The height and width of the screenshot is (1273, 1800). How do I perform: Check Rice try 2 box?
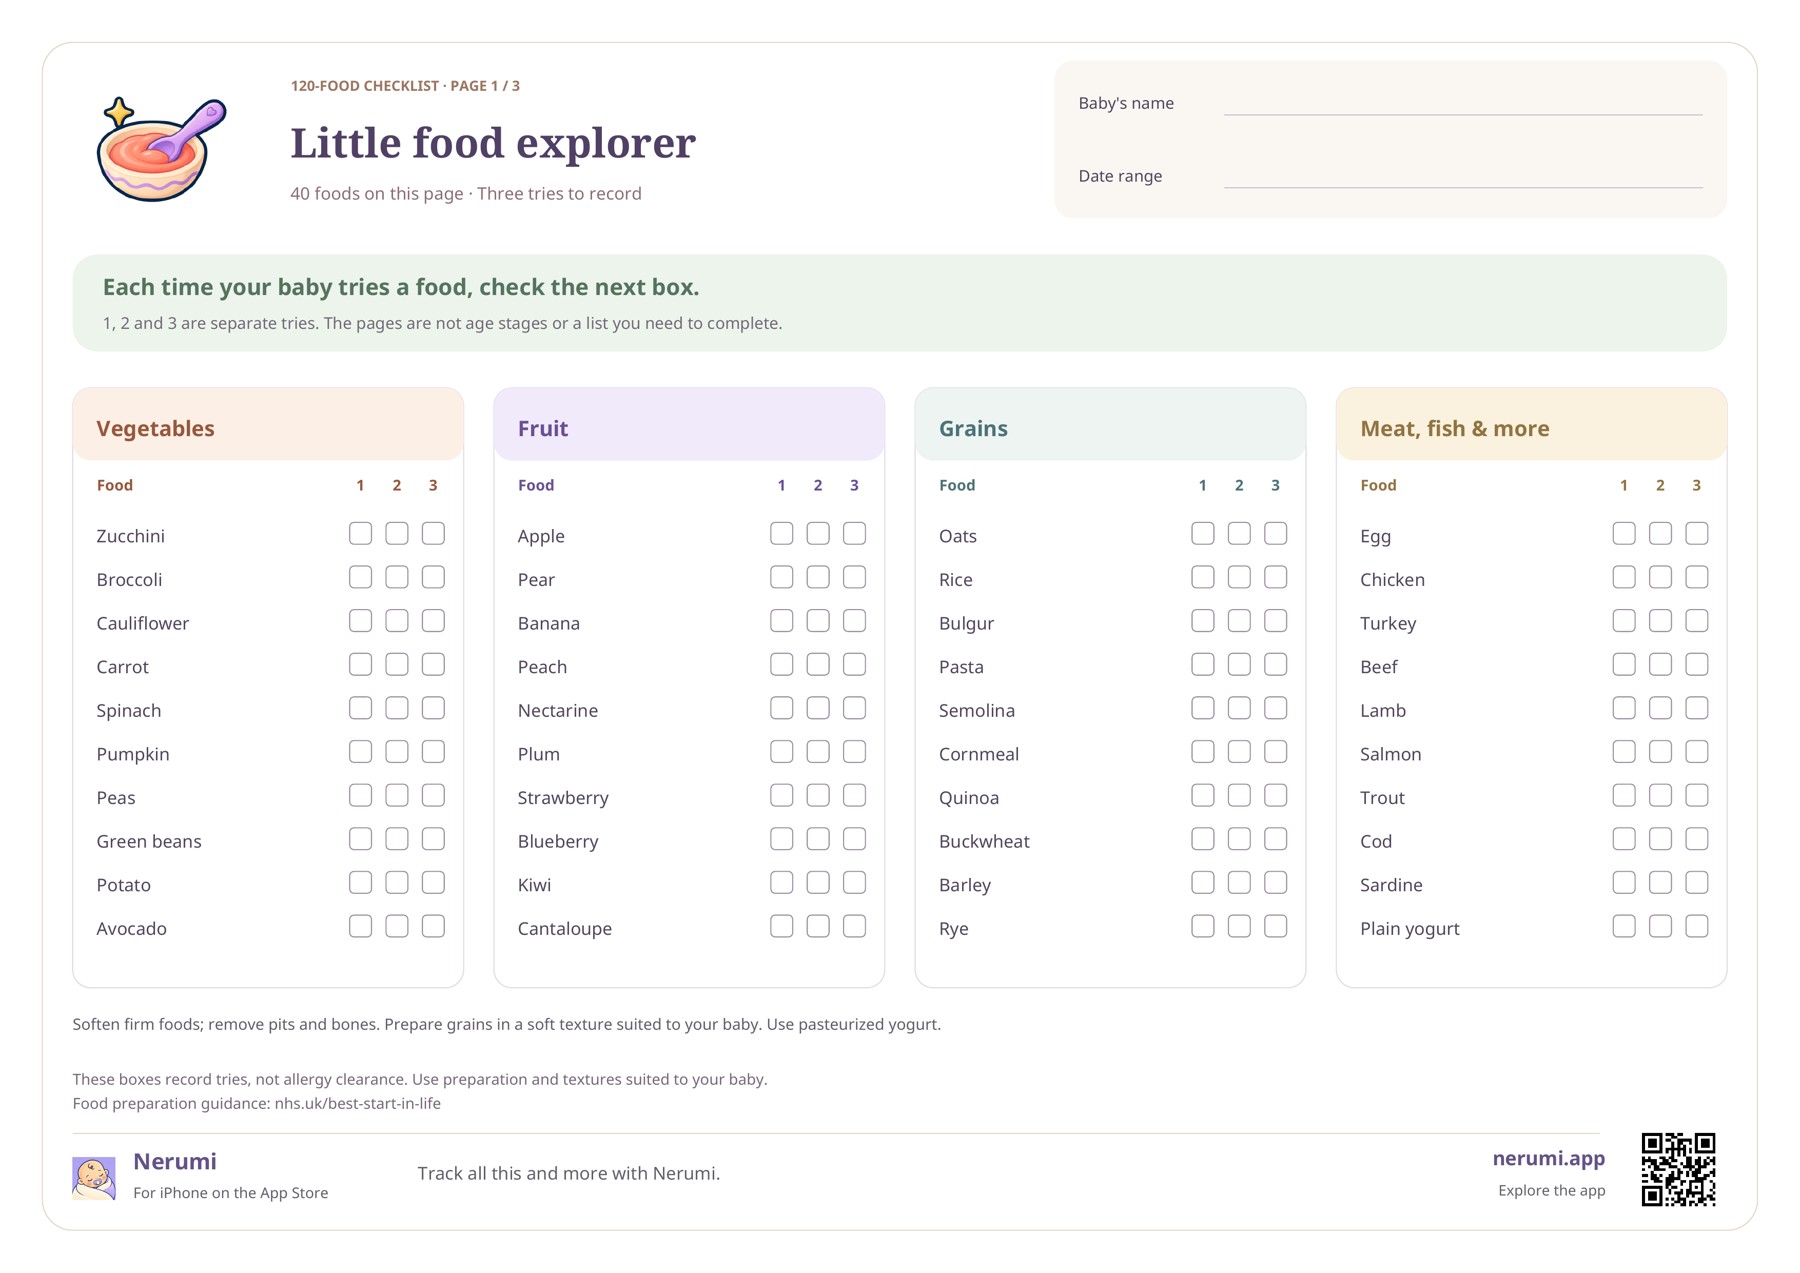coord(1239,577)
